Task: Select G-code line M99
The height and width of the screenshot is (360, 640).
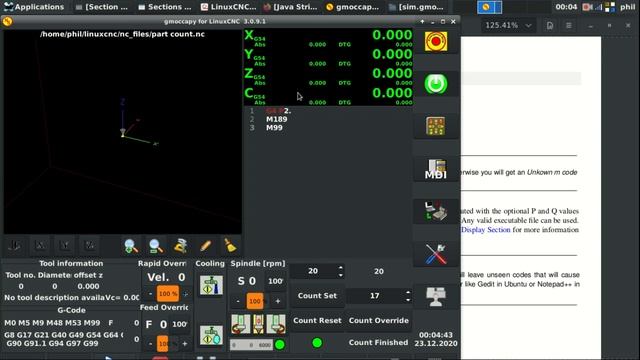Action: point(274,128)
